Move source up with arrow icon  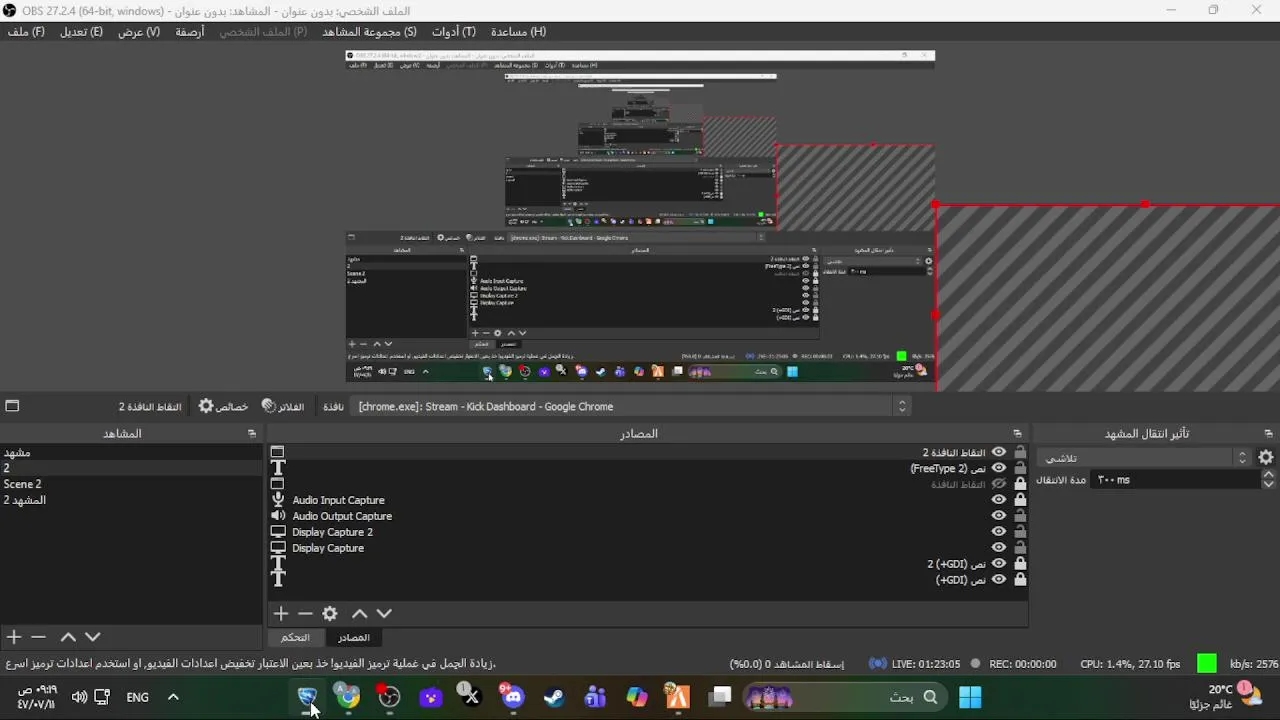point(360,613)
